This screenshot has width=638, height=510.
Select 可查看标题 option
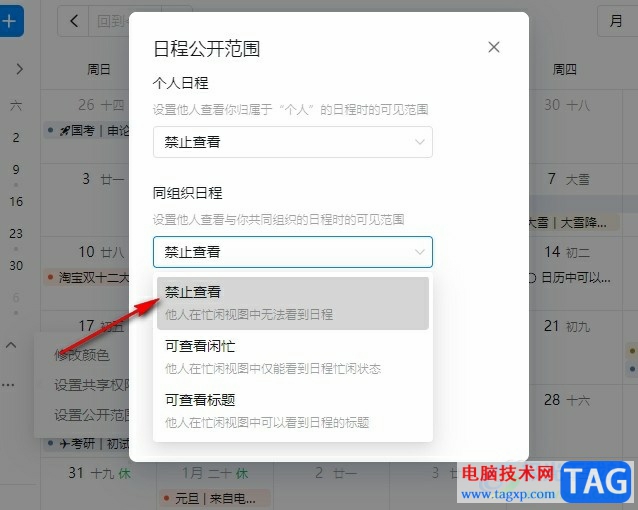(293, 411)
